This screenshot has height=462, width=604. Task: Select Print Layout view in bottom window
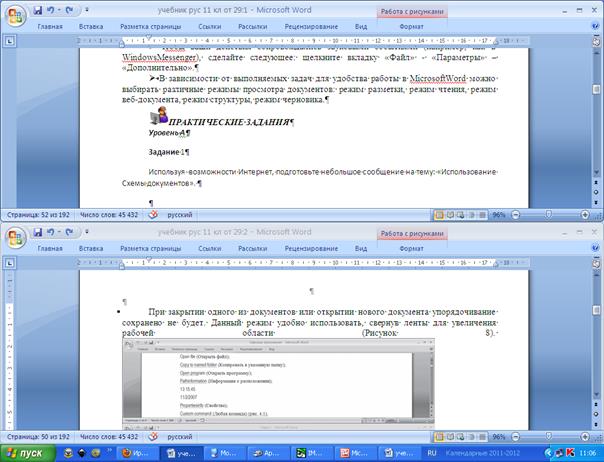point(439,437)
